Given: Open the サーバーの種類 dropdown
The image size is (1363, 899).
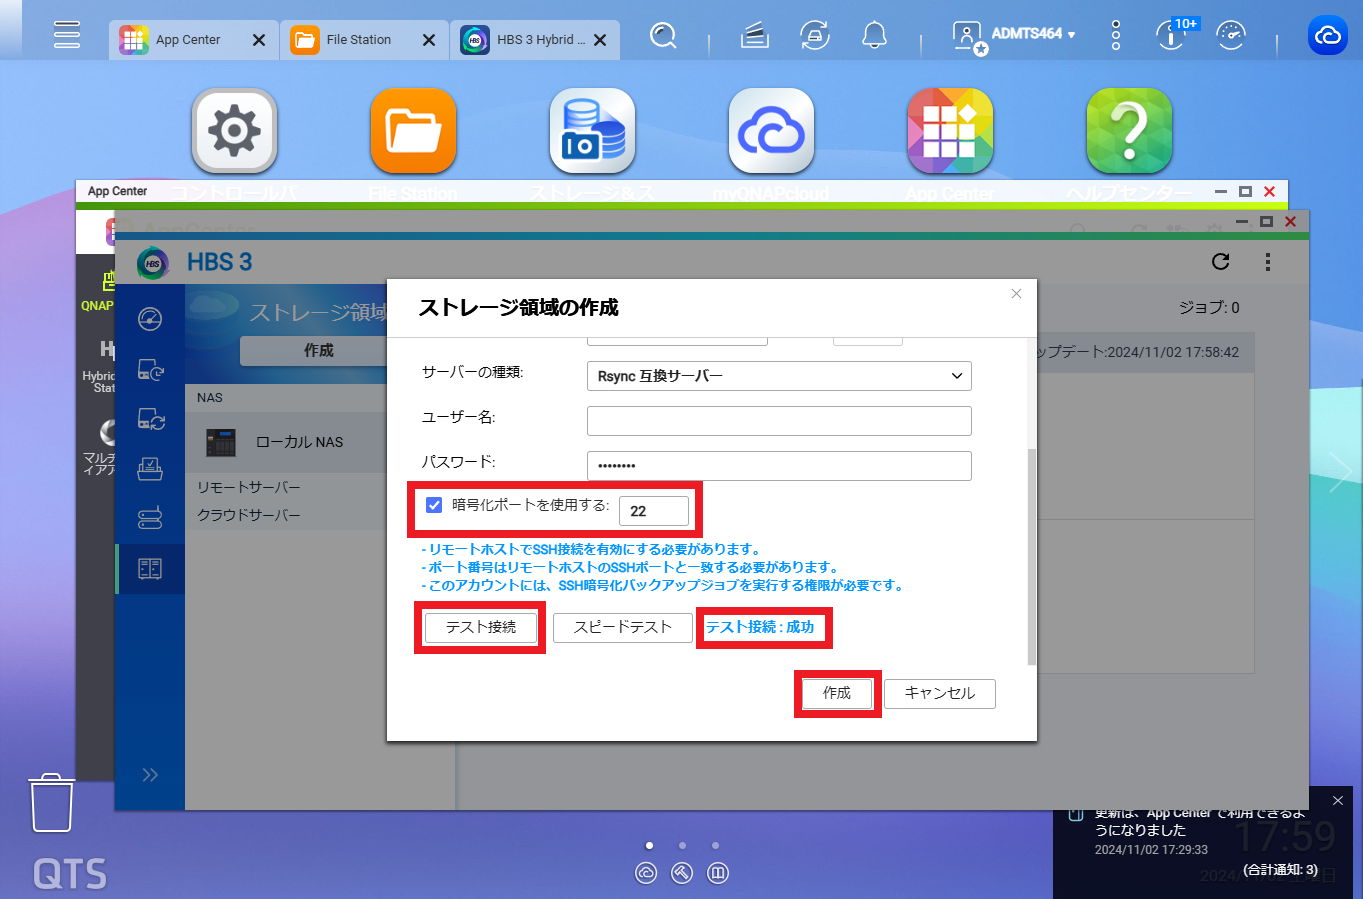Looking at the screenshot, I should click(779, 376).
